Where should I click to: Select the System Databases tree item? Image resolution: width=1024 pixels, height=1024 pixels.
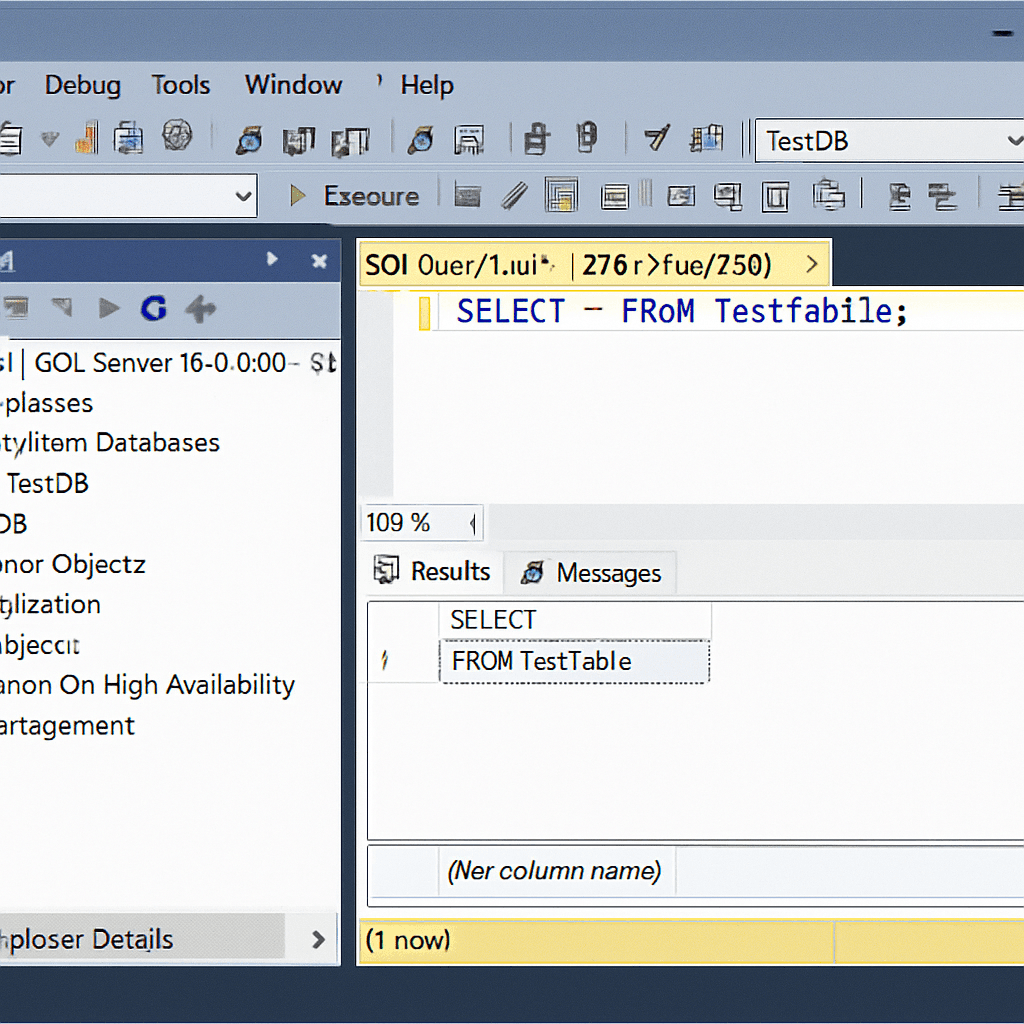110,443
